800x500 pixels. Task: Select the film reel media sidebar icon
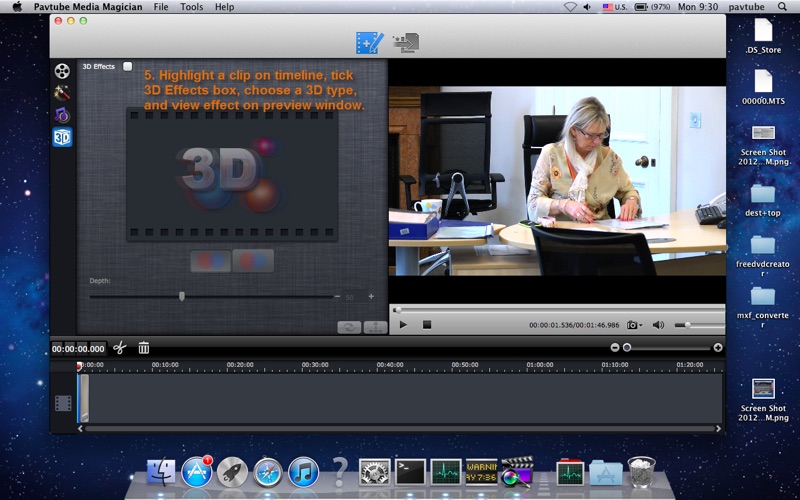pos(62,71)
